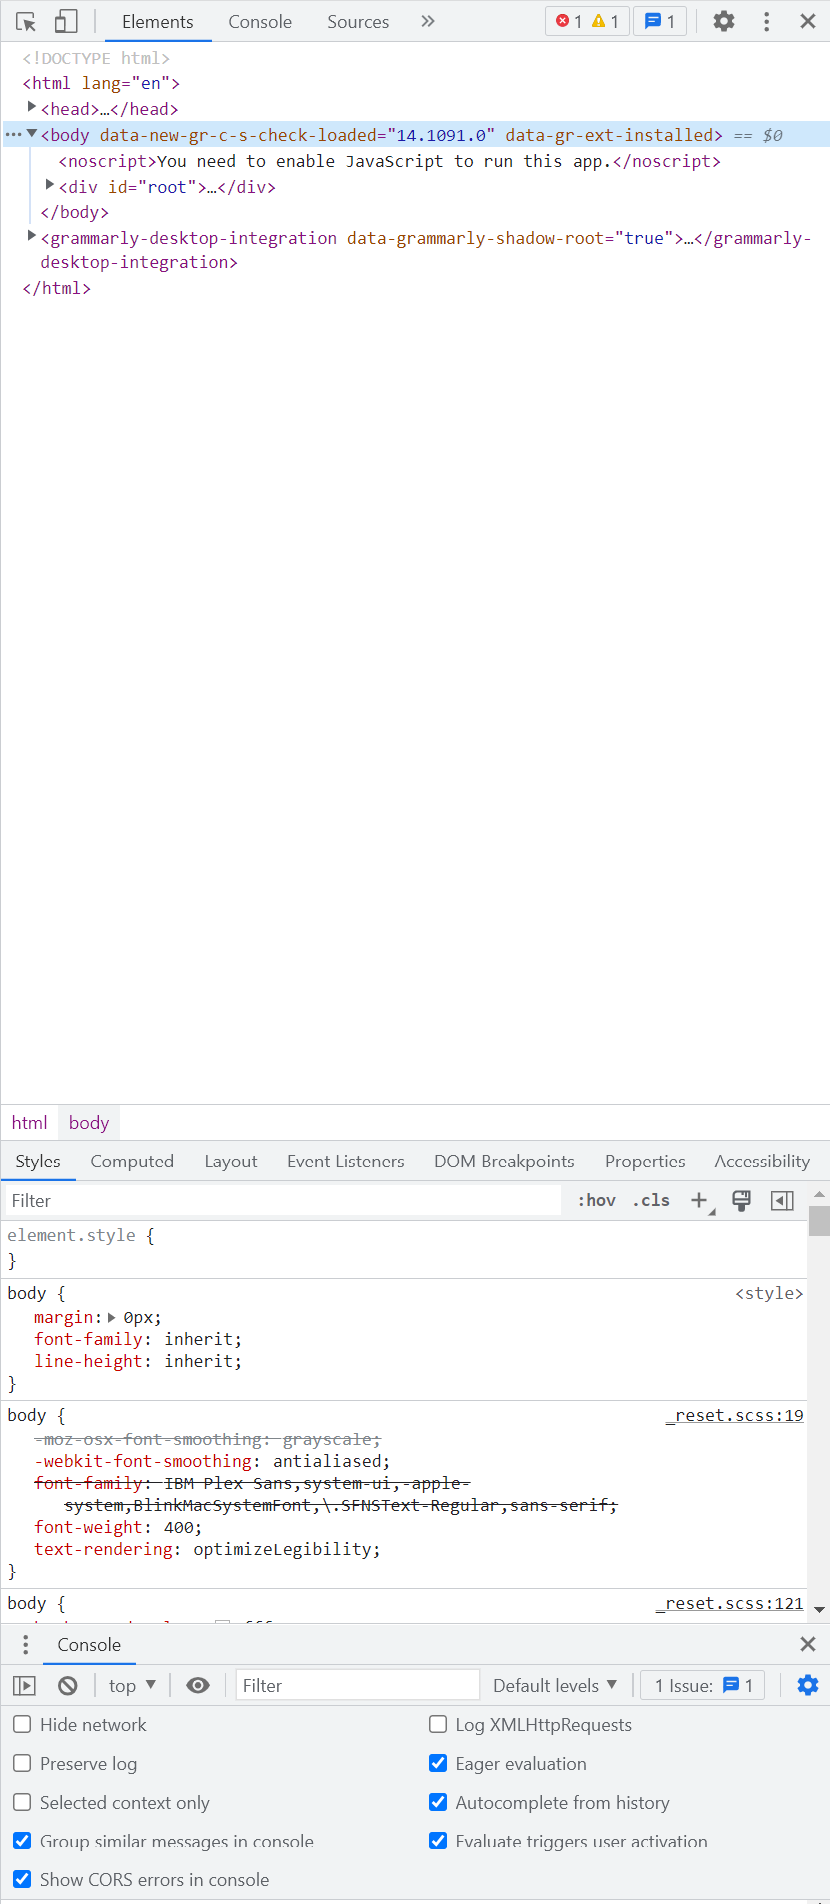830x1904 pixels.
Task: Switch to the Sources tab
Action: (x=358, y=22)
